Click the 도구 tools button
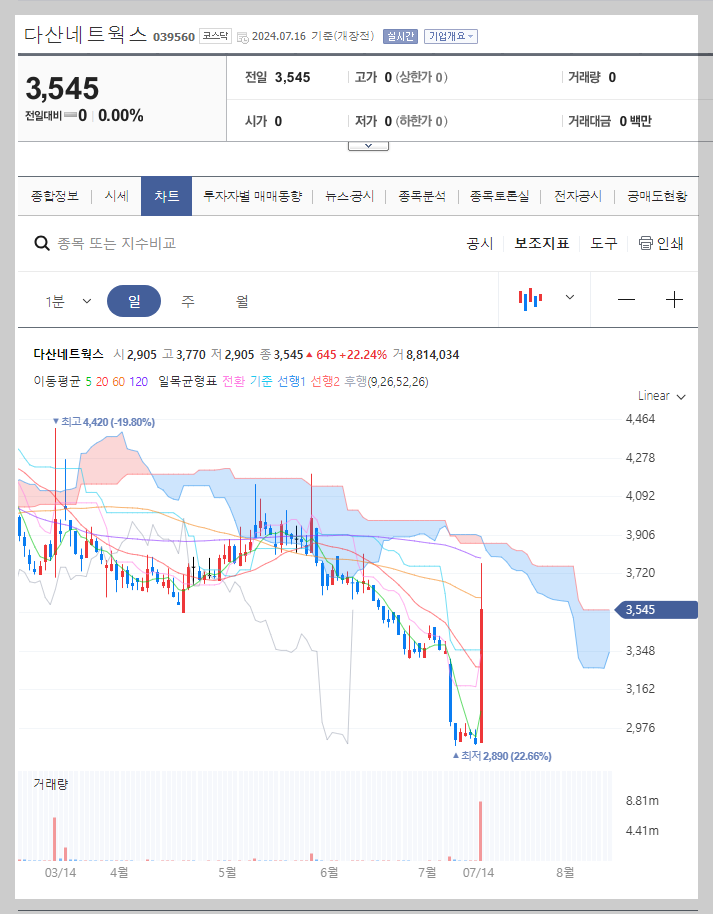The image size is (713, 914). pyautogui.click(x=603, y=242)
